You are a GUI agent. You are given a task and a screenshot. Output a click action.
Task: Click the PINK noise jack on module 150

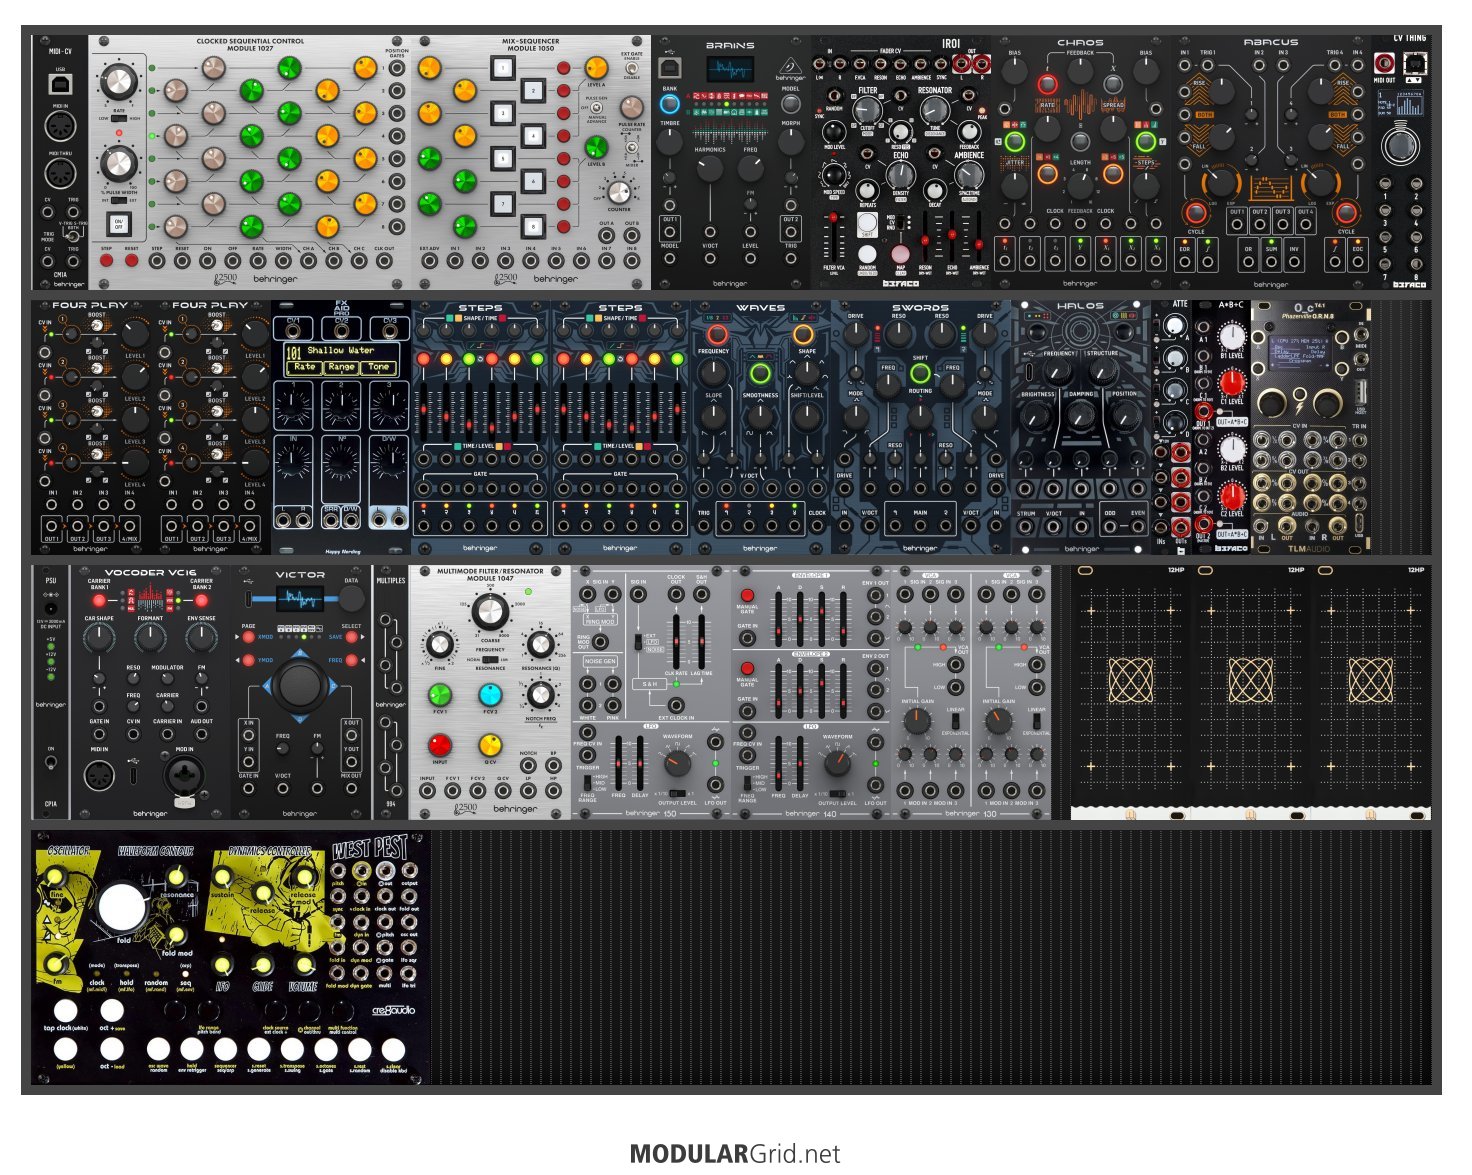pyautogui.click(x=612, y=706)
